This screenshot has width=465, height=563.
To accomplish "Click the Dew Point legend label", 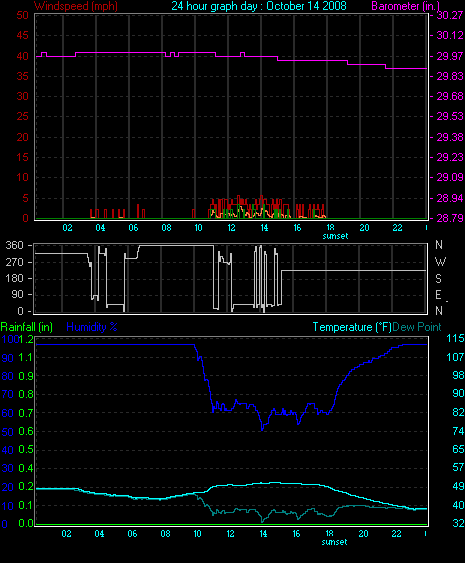I will 417,327.
